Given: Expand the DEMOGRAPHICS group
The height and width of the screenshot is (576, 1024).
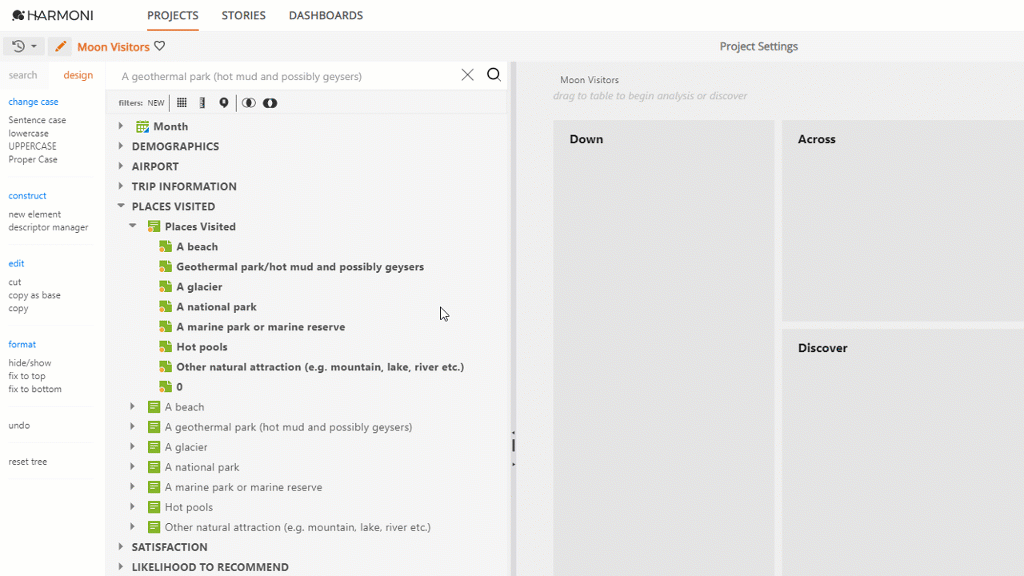Looking at the screenshot, I should (x=121, y=146).
